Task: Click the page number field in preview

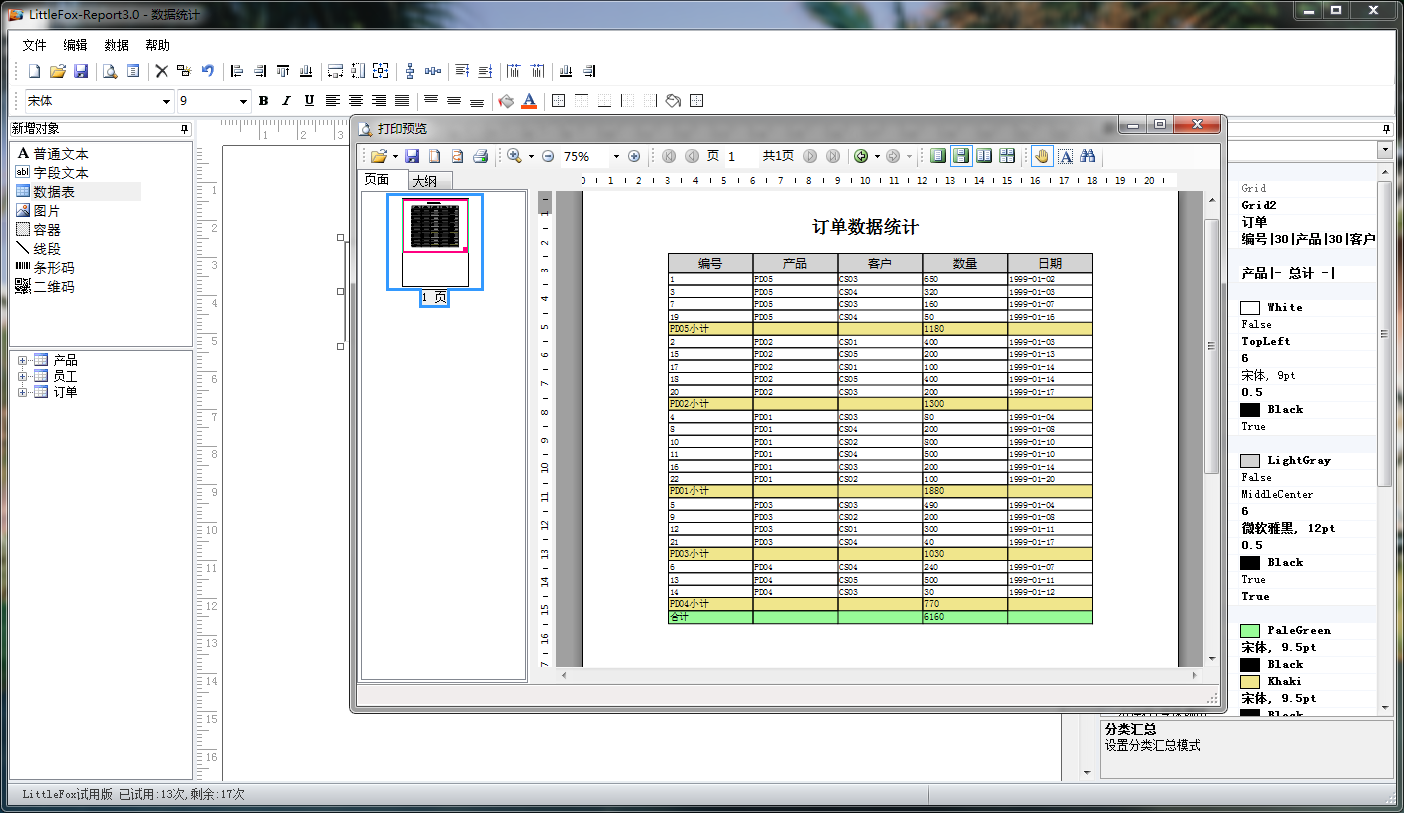Action: click(741, 156)
